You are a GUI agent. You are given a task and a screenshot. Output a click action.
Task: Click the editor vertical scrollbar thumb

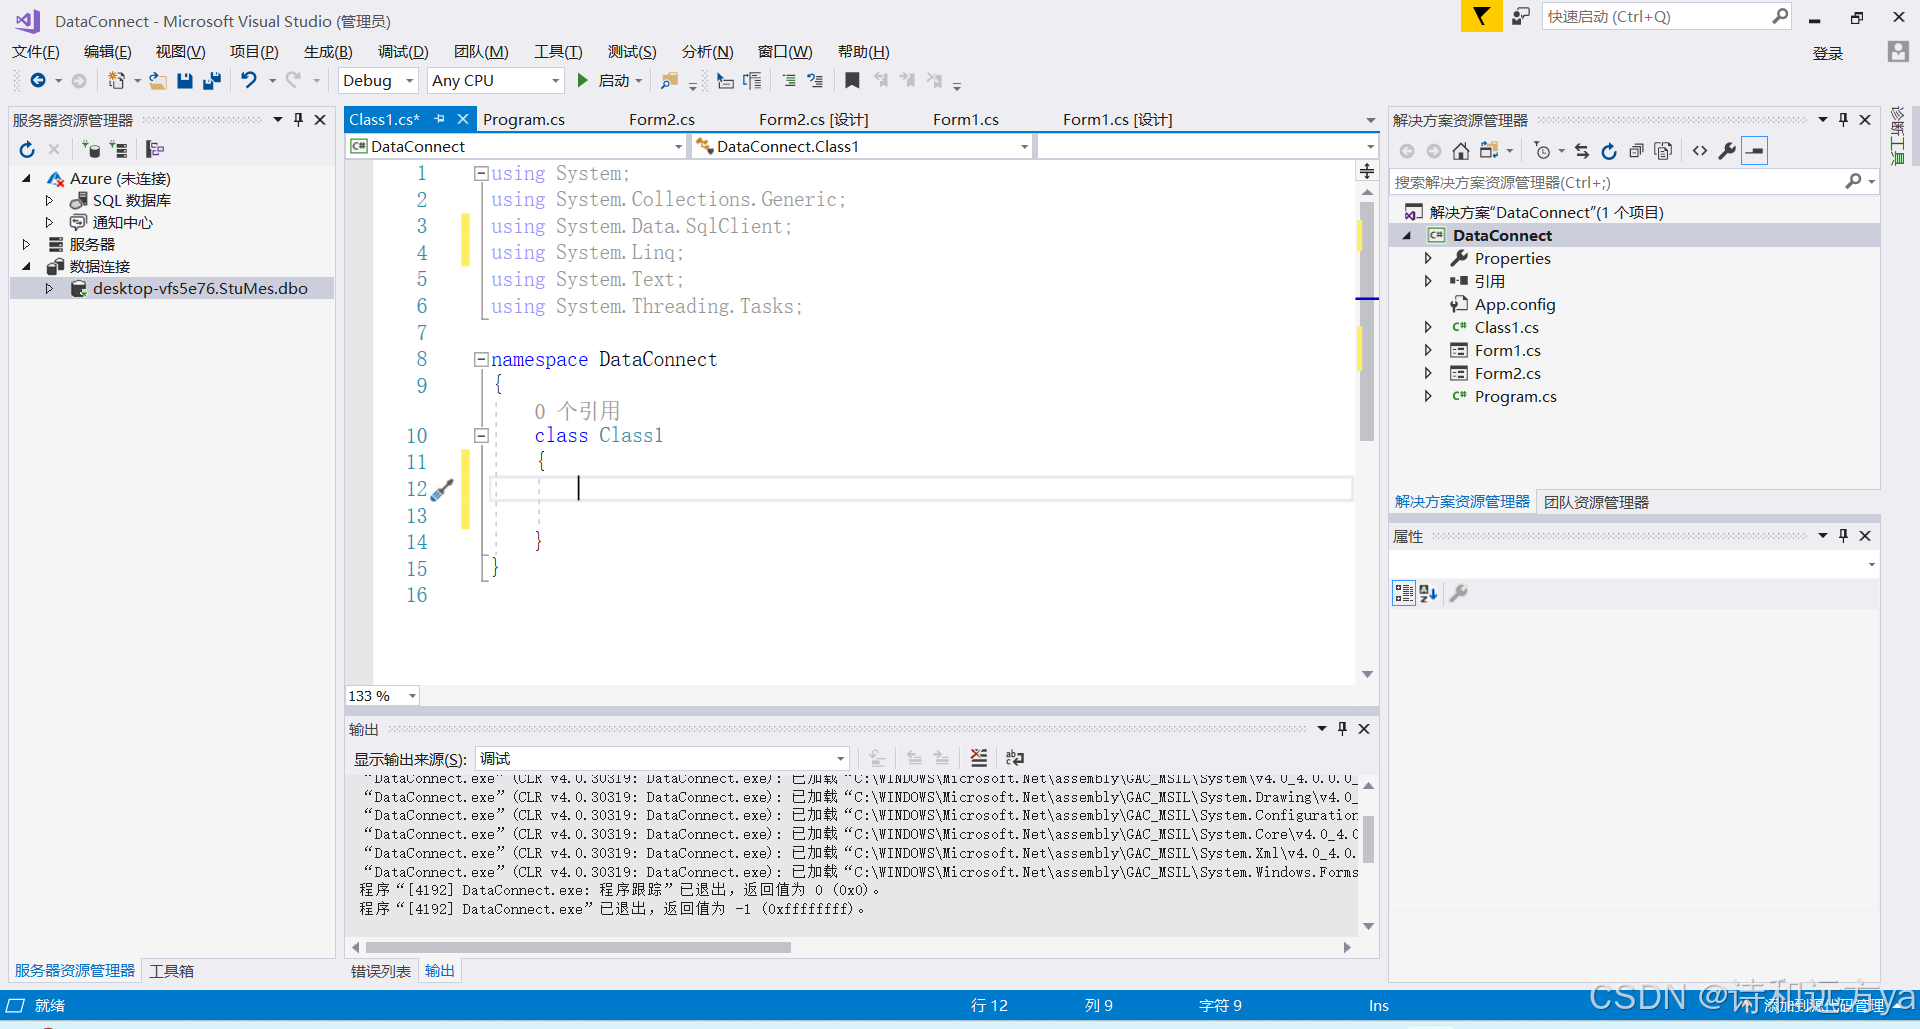click(1367, 320)
